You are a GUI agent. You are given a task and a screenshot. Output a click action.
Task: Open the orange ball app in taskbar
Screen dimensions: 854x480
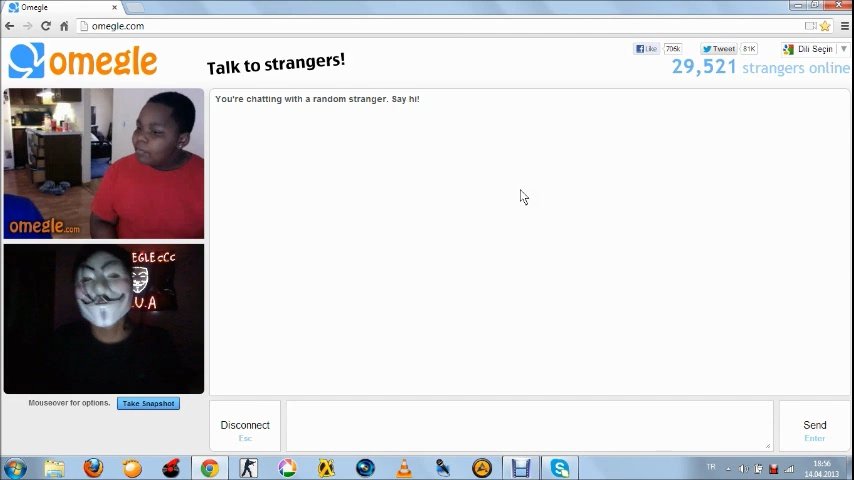[132, 468]
